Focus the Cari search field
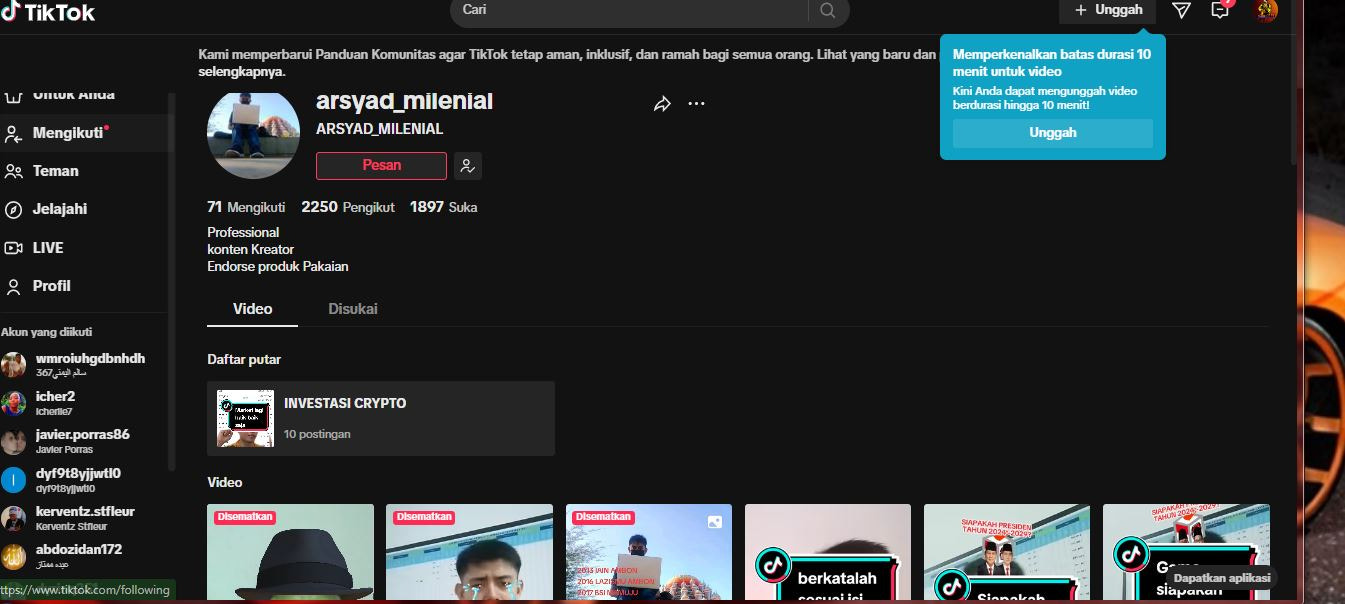 (630, 10)
